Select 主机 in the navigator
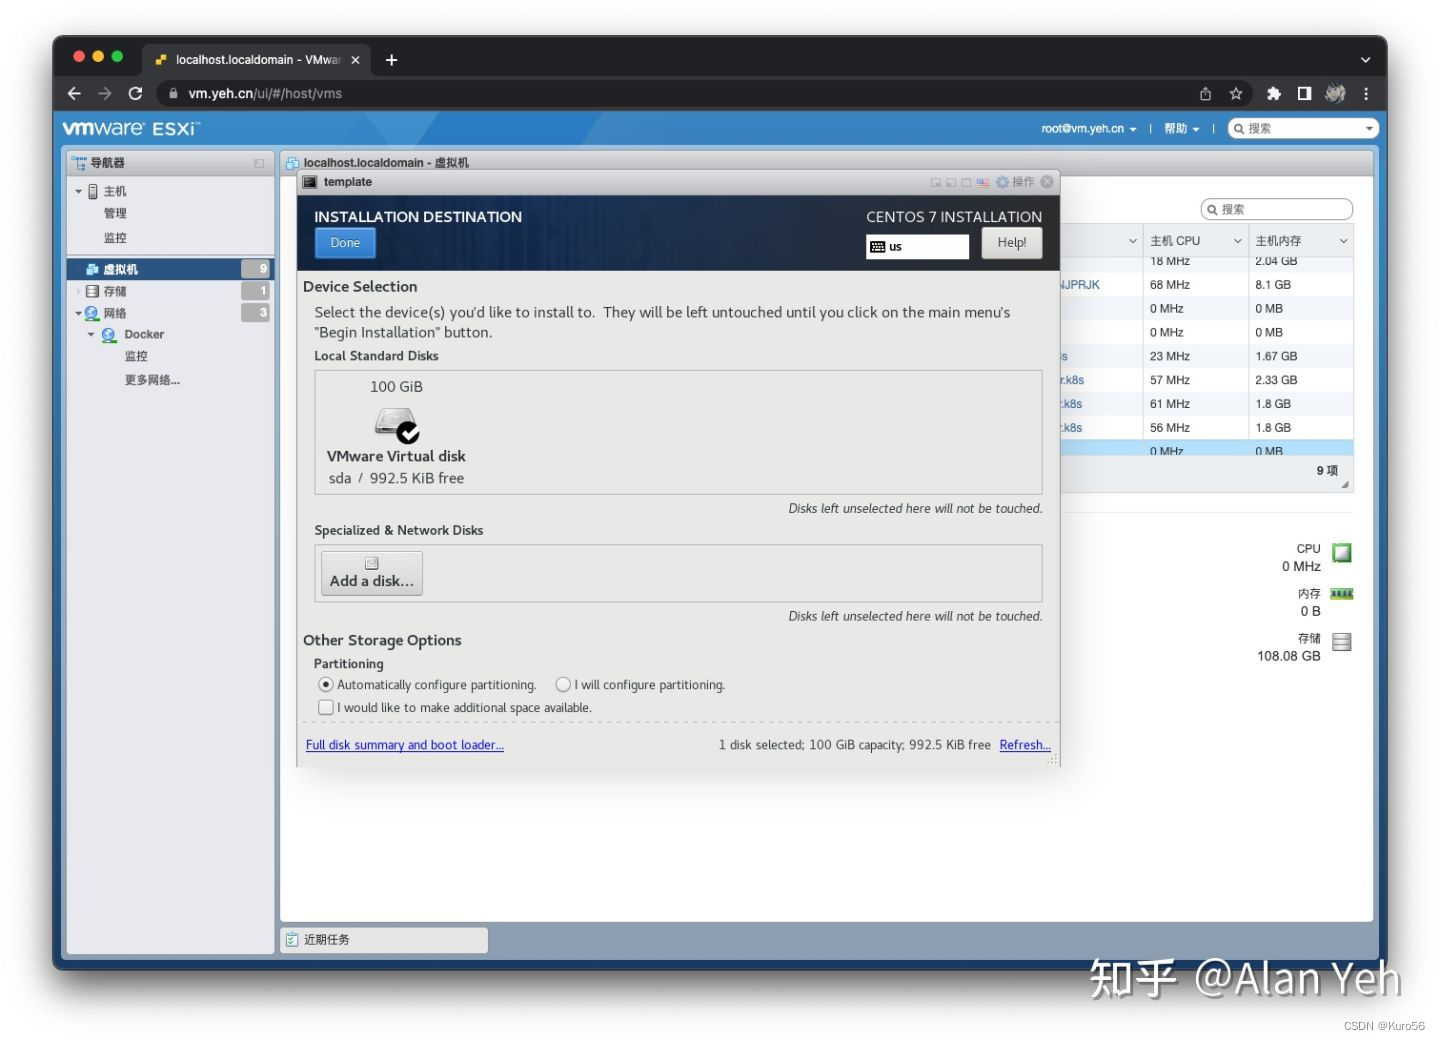1440x1040 pixels. 115,191
